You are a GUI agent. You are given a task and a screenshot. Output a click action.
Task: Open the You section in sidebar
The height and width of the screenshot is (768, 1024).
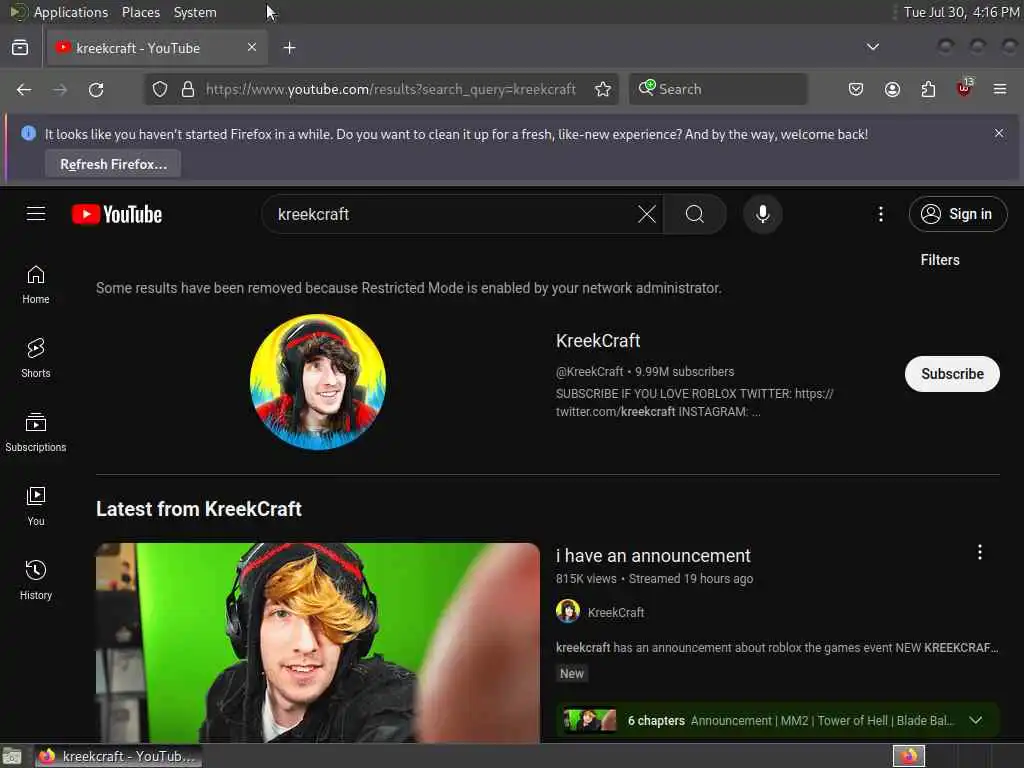coord(36,506)
